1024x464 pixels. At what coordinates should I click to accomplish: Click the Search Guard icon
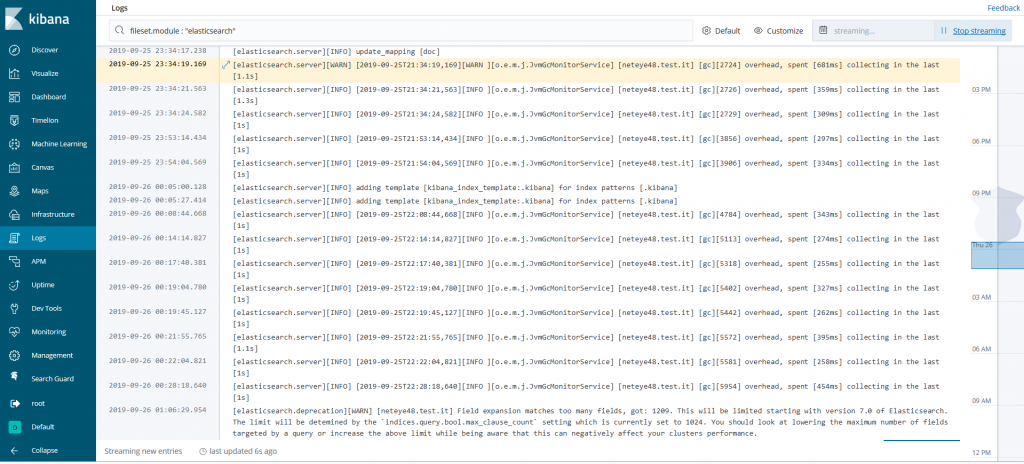click(15, 378)
